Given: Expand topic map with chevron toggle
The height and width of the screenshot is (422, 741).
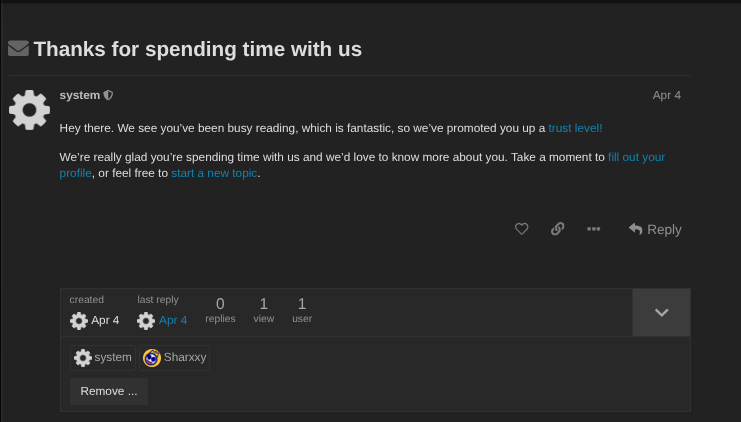Looking at the screenshot, I should click(x=661, y=313).
